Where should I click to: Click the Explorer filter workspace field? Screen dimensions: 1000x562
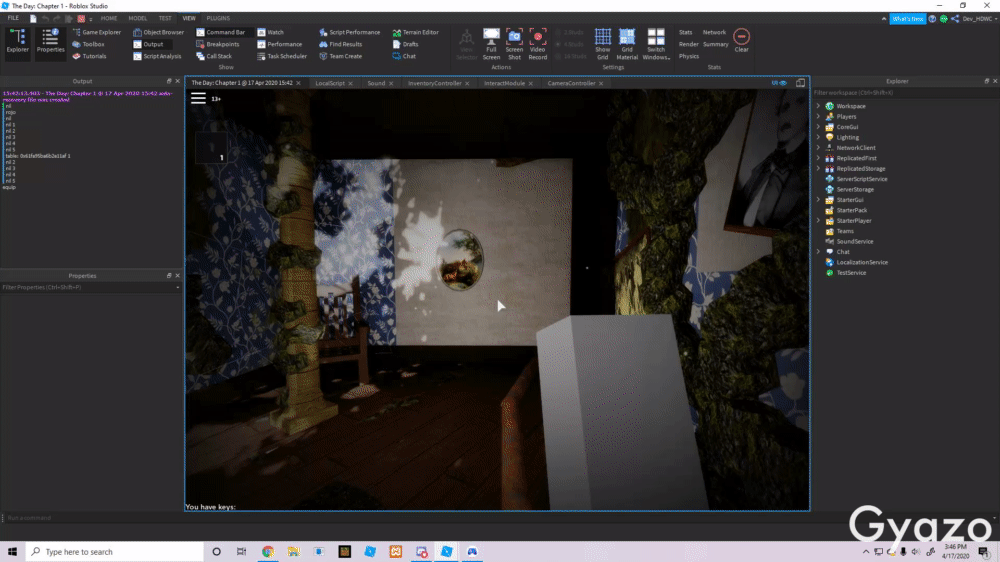pyautogui.click(x=905, y=93)
